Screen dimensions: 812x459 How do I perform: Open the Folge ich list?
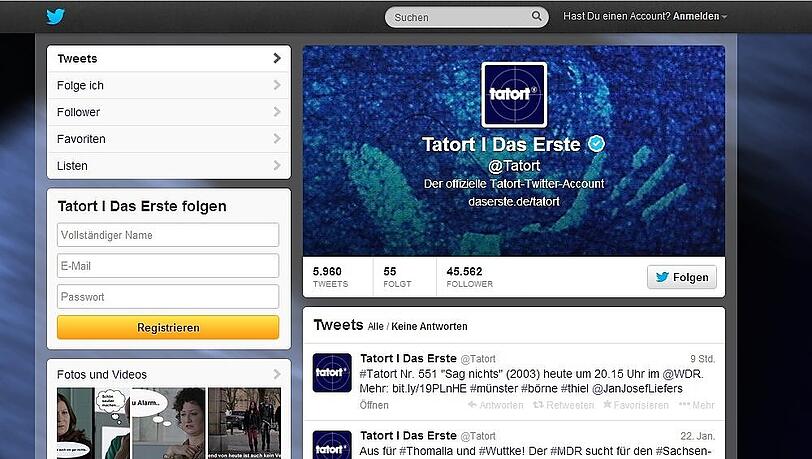click(168, 85)
